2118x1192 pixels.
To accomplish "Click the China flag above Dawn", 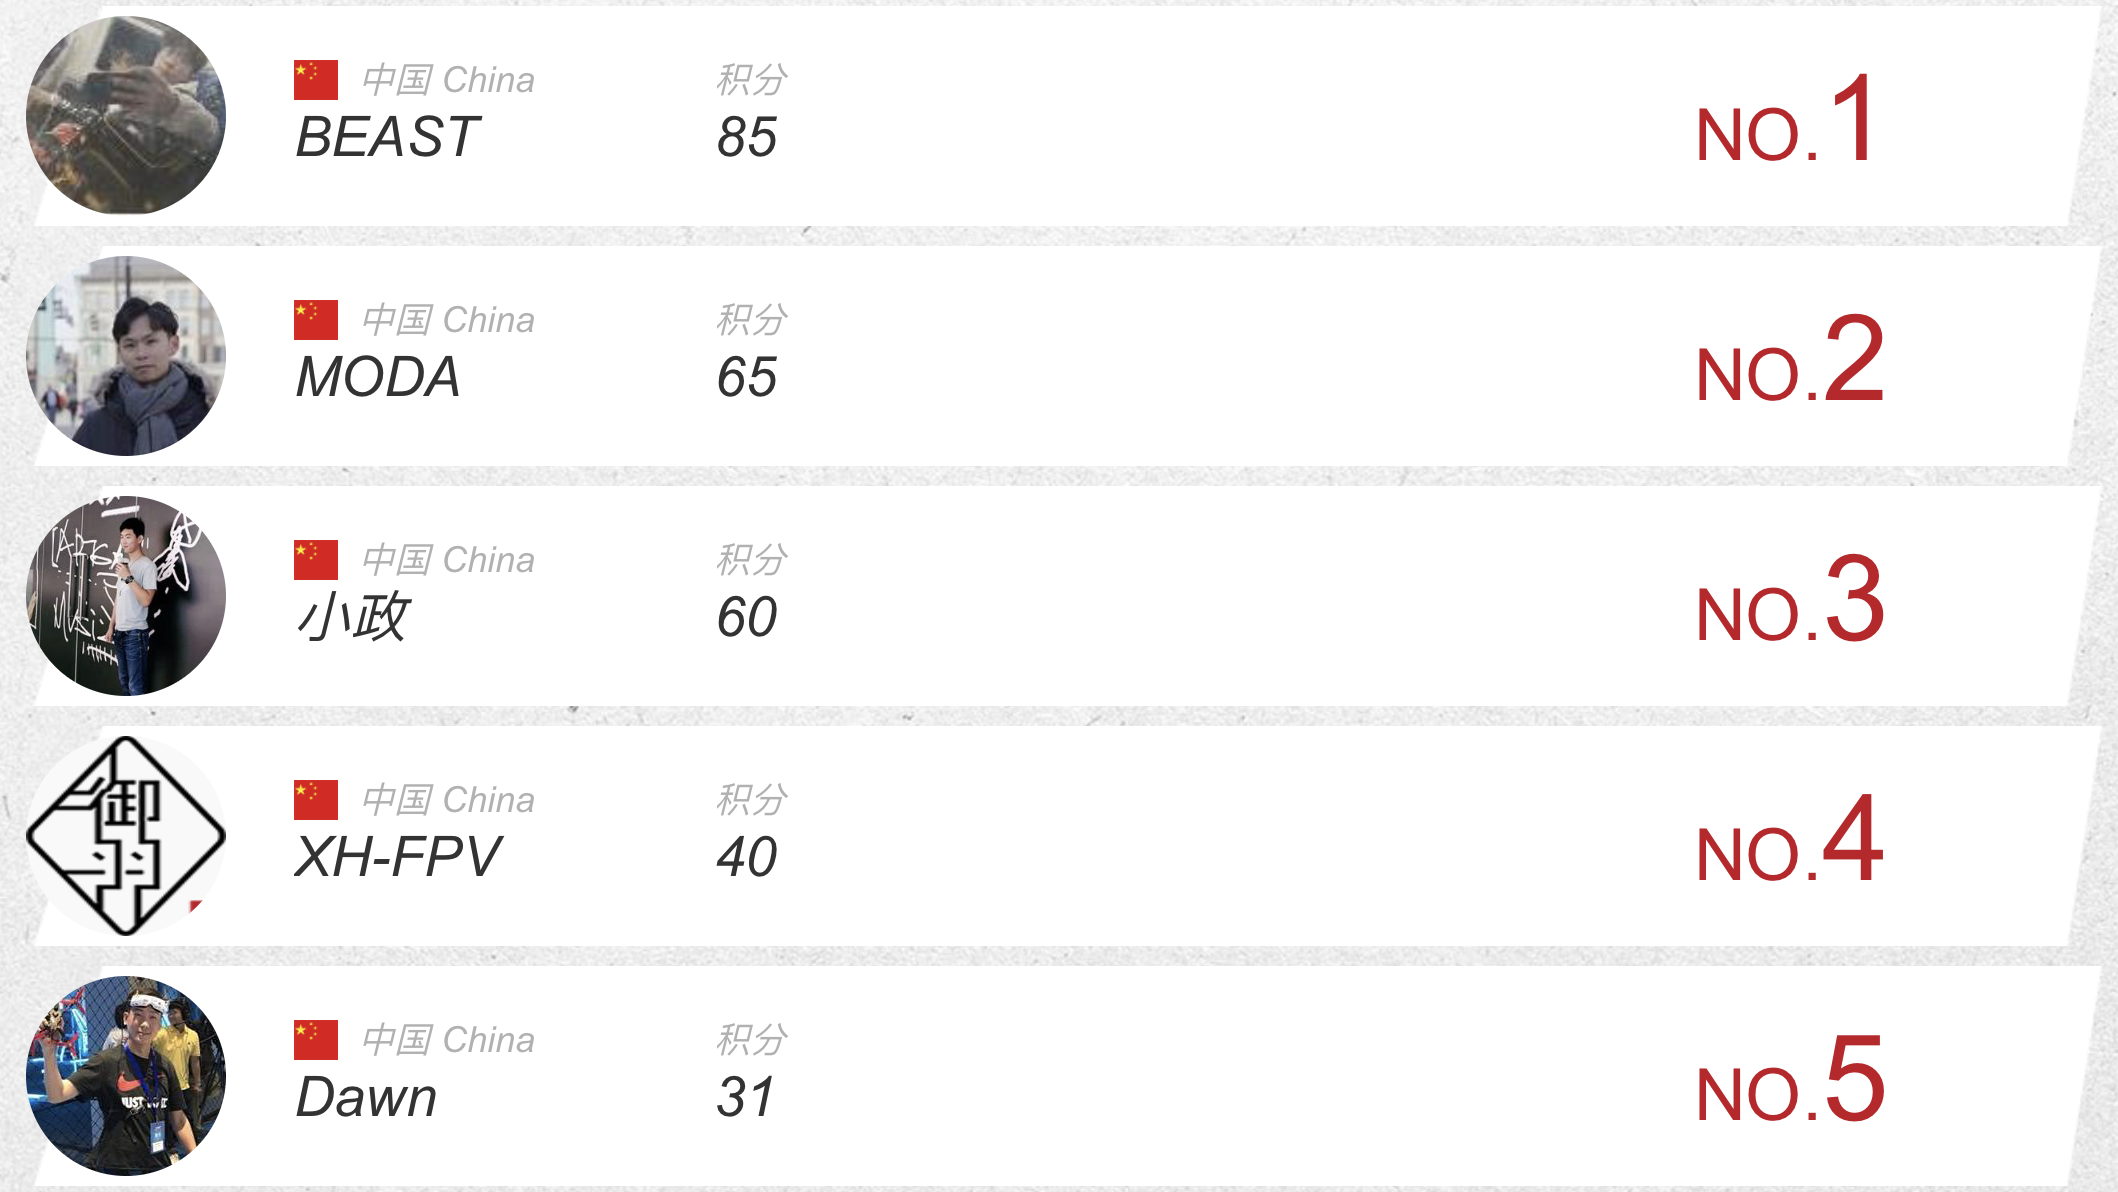I will pos(316,1040).
